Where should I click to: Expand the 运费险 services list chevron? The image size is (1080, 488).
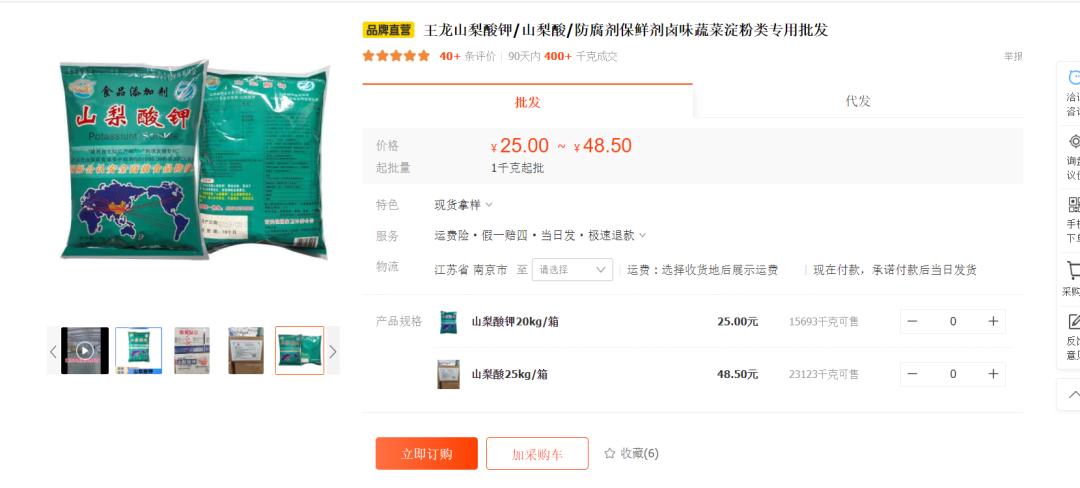tap(643, 235)
